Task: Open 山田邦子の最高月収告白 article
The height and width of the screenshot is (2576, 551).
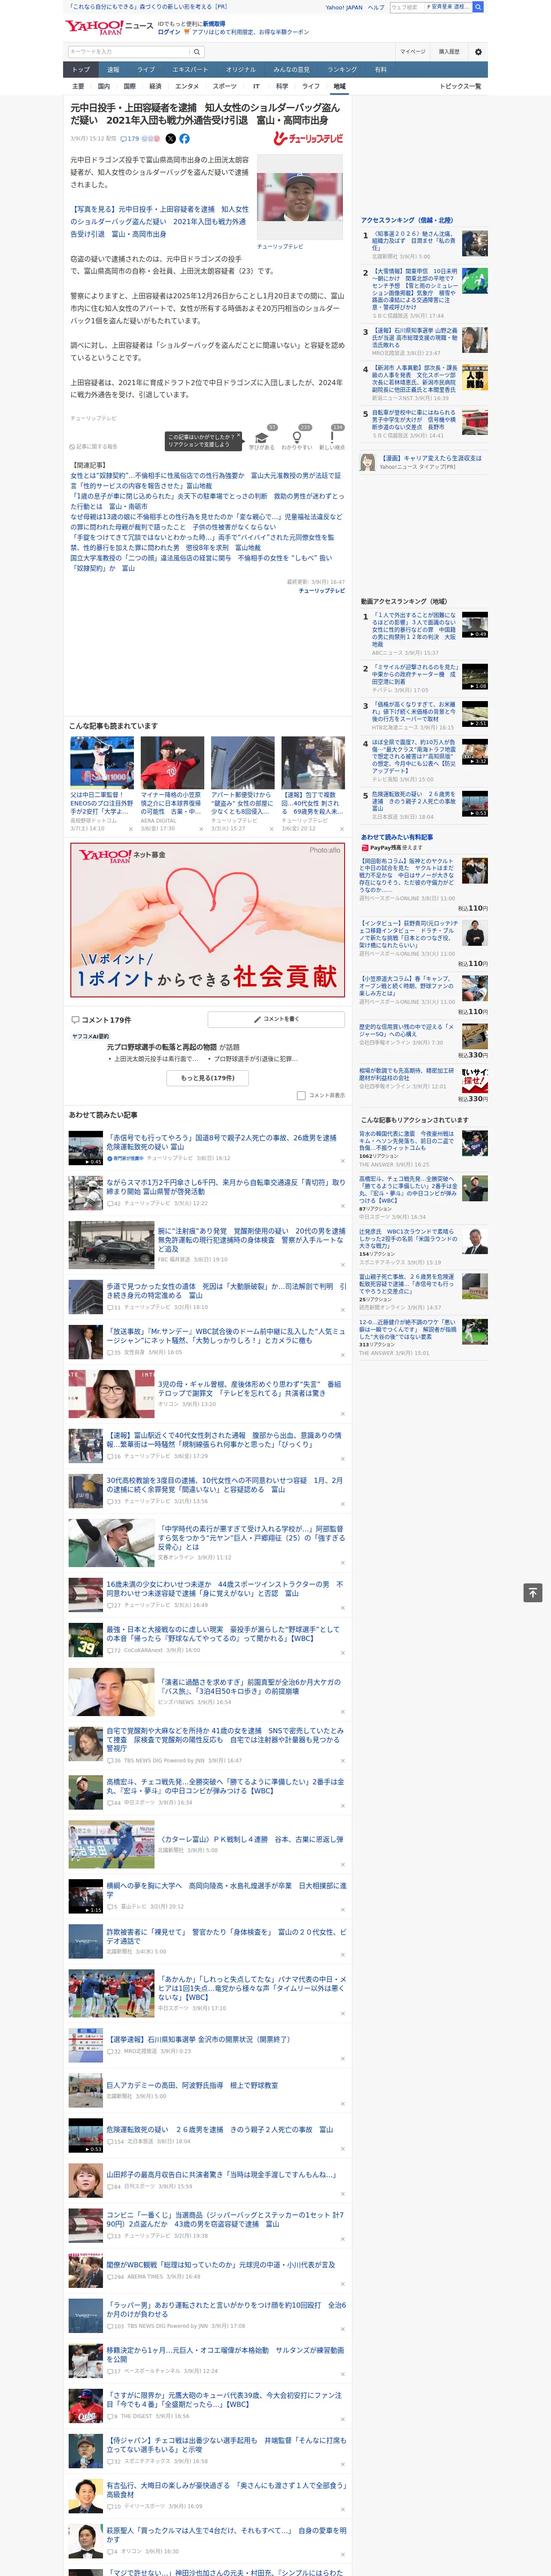Action: [x=221, y=2174]
